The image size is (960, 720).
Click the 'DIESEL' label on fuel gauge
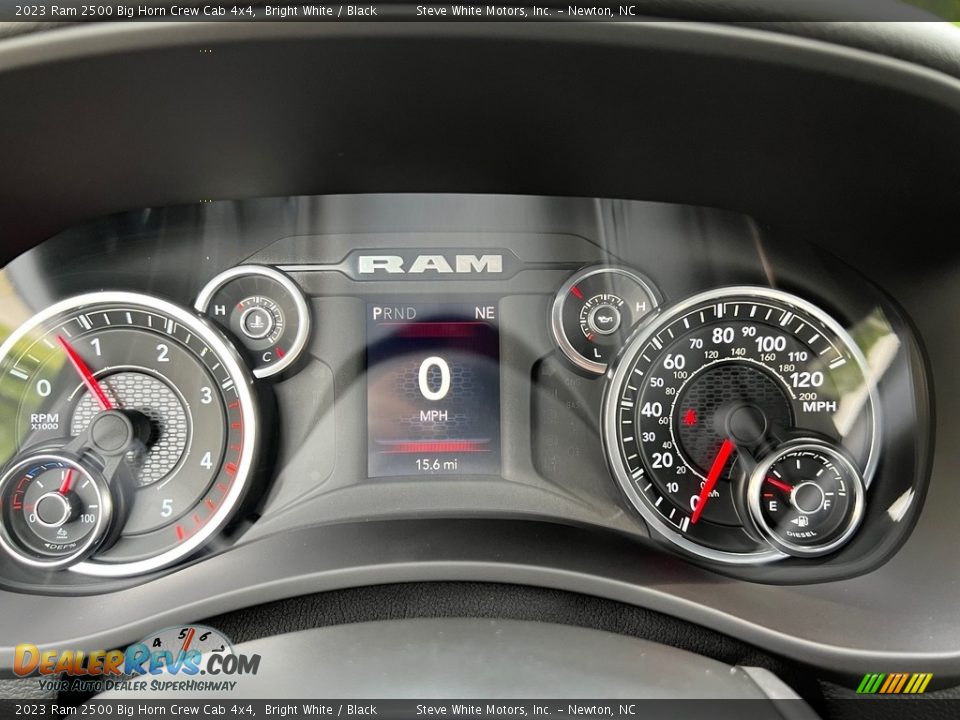801,534
